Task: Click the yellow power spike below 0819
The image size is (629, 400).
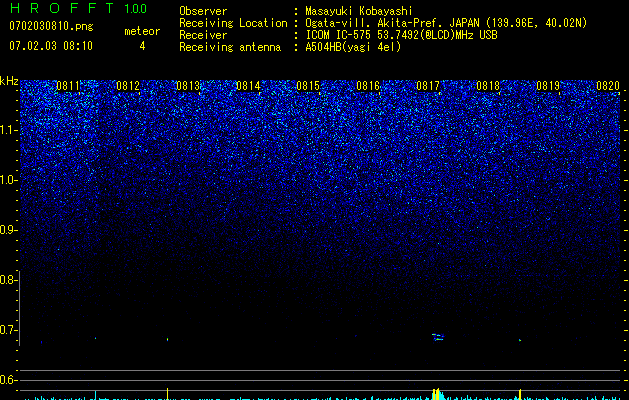Action: 520,394
